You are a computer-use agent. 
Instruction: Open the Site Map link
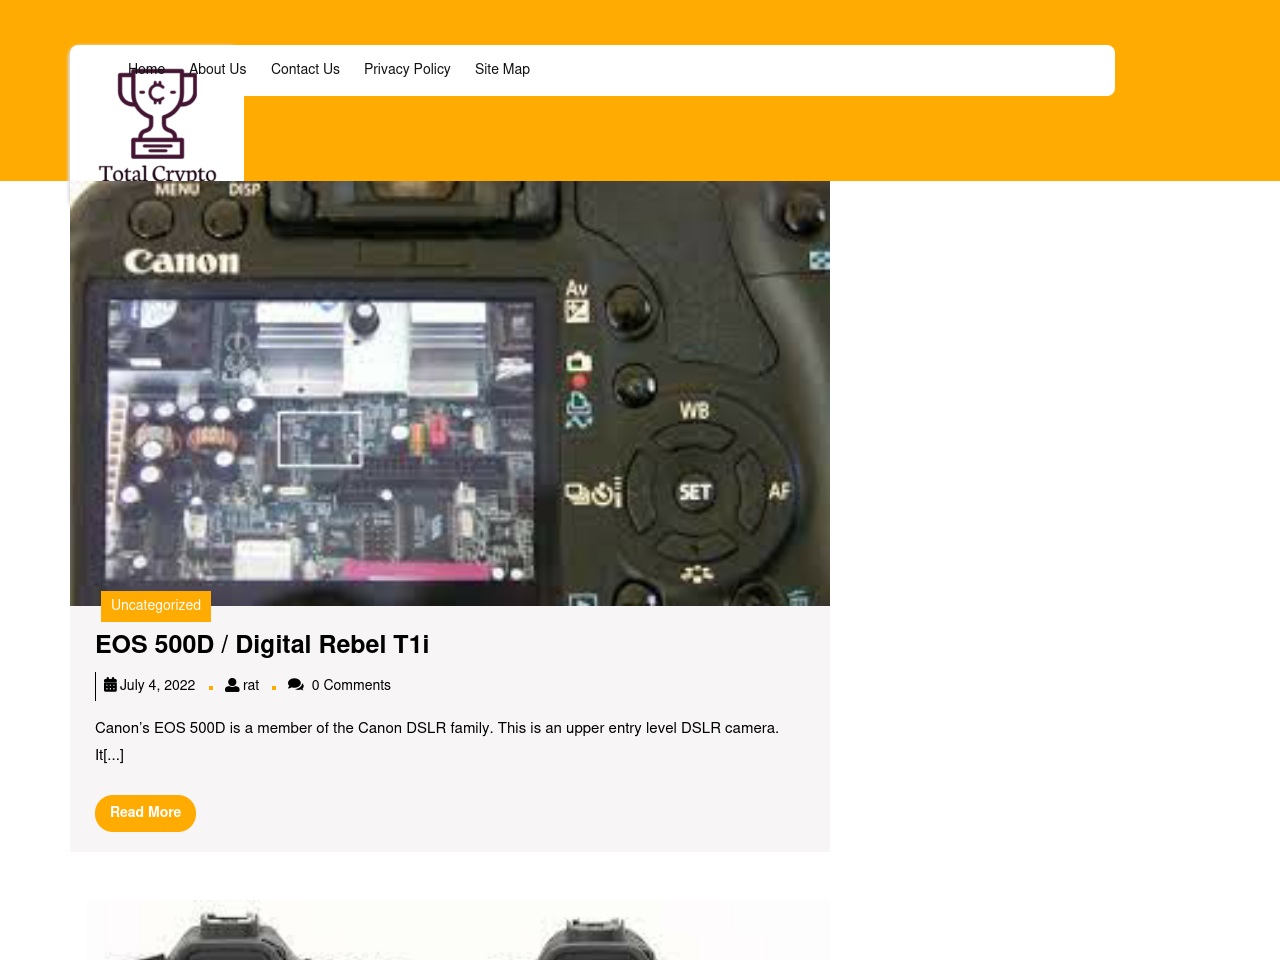click(x=502, y=69)
